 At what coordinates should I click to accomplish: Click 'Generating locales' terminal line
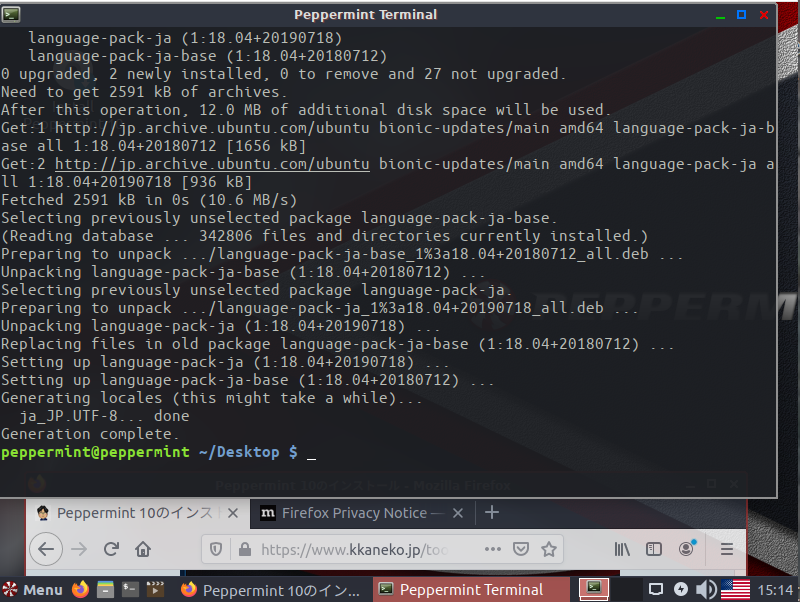pyautogui.click(x=211, y=398)
